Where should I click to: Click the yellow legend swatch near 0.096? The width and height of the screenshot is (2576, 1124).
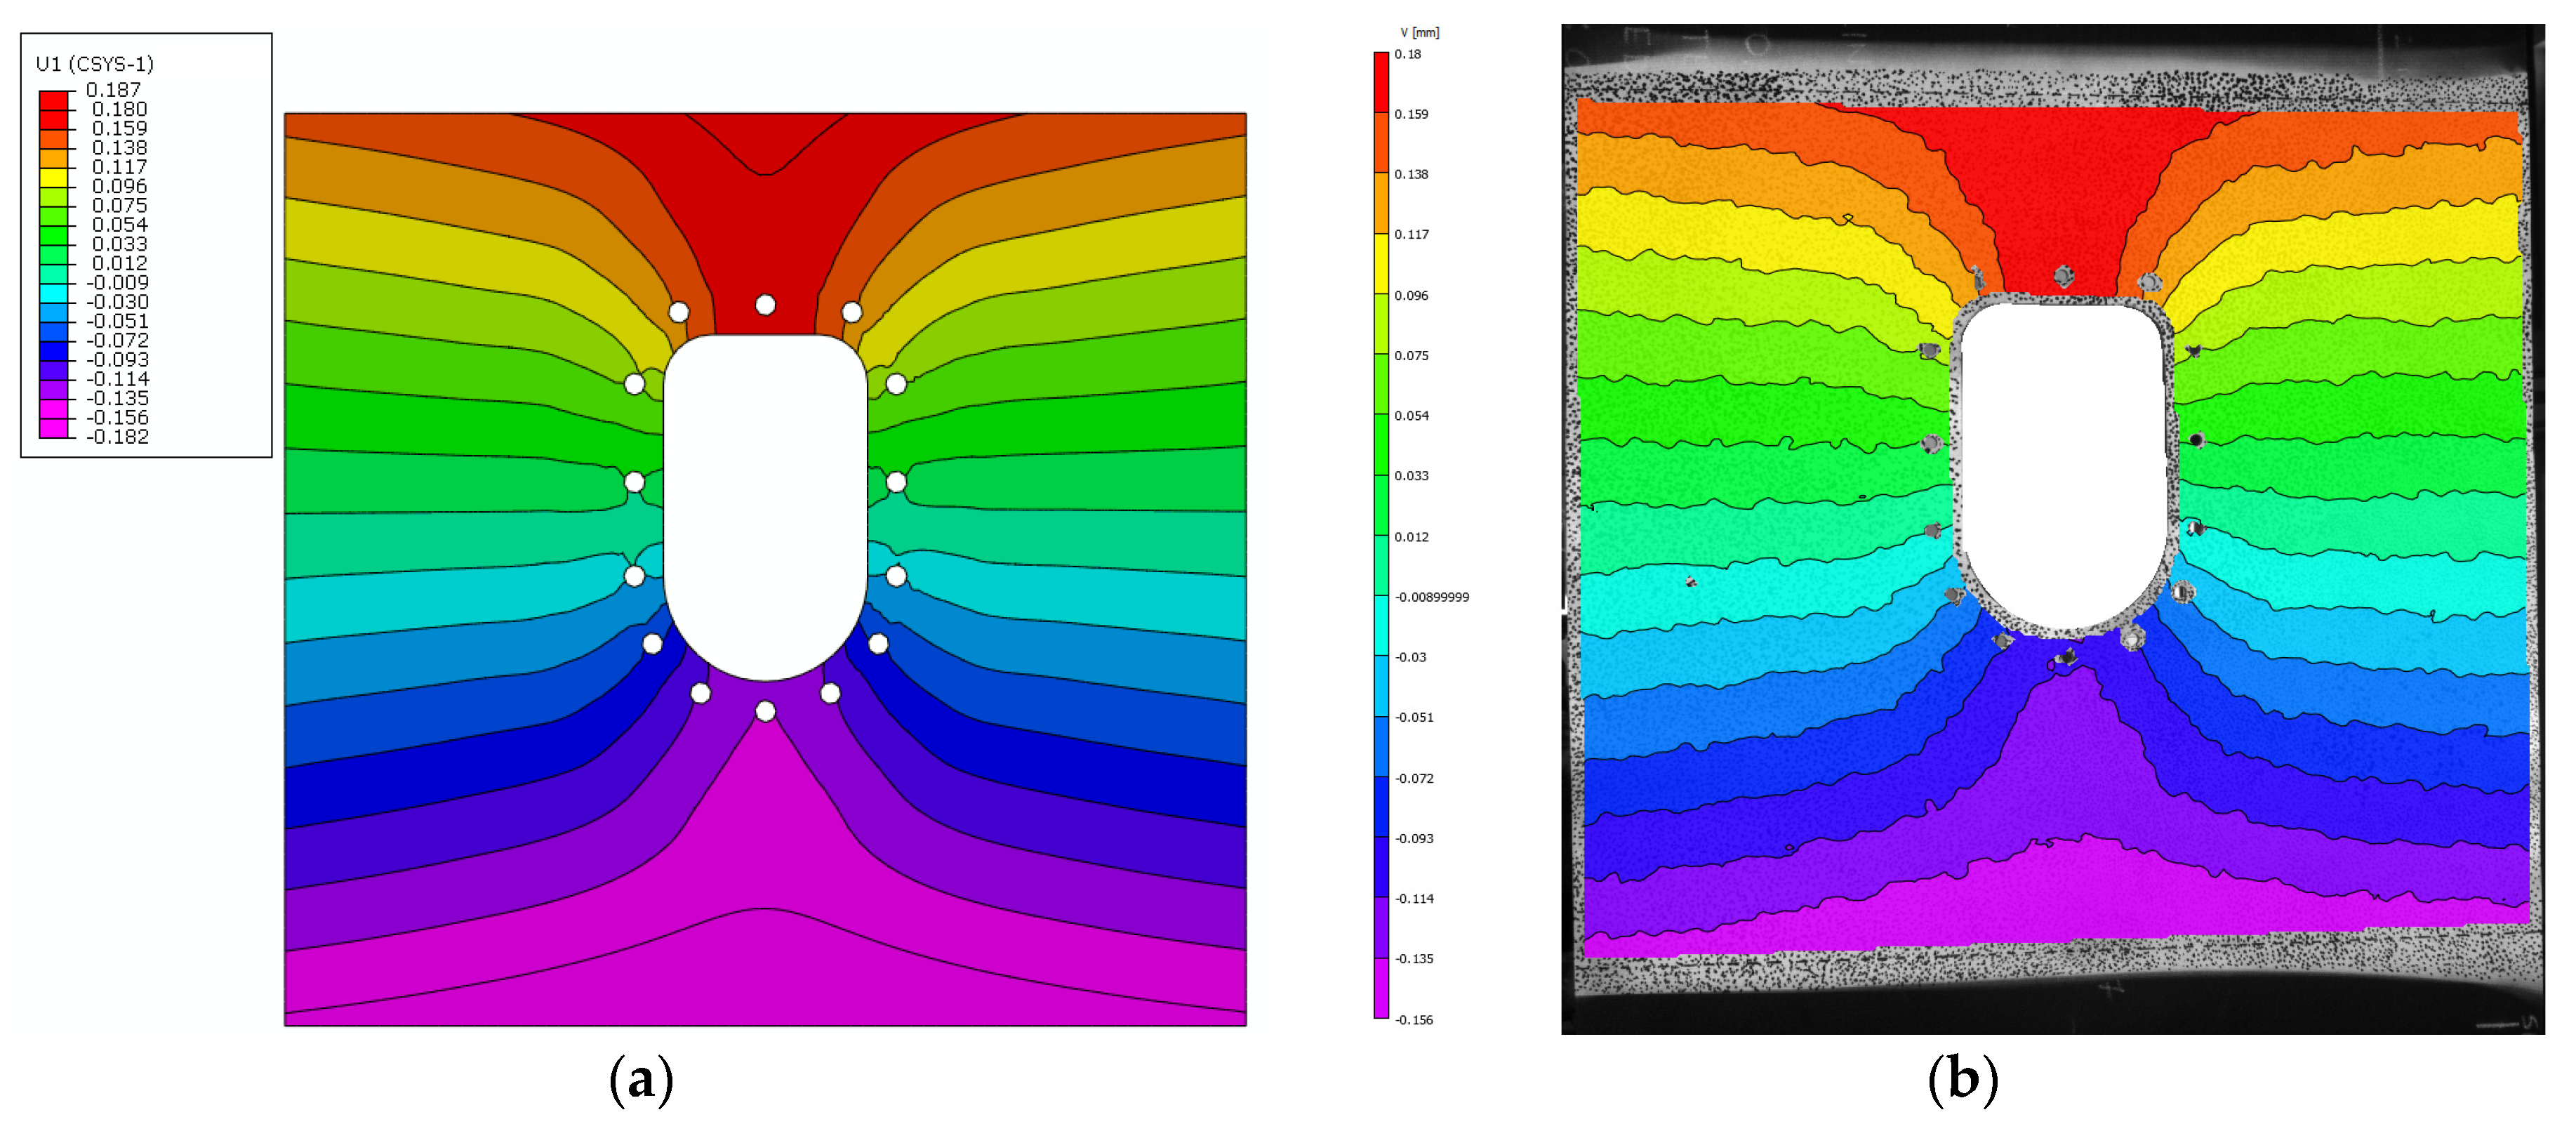[53, 178]
